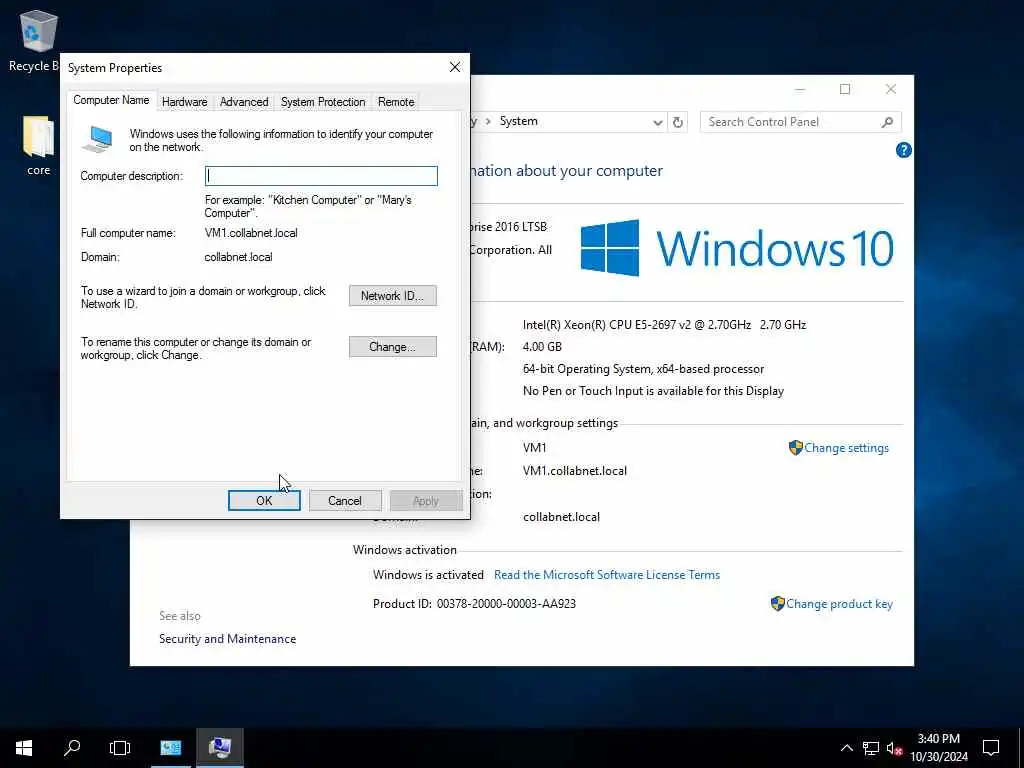Click the collabnet.local domain in Control Panel
The width and height of the screenshot is (1024, 768).
(x=561, y=517)
